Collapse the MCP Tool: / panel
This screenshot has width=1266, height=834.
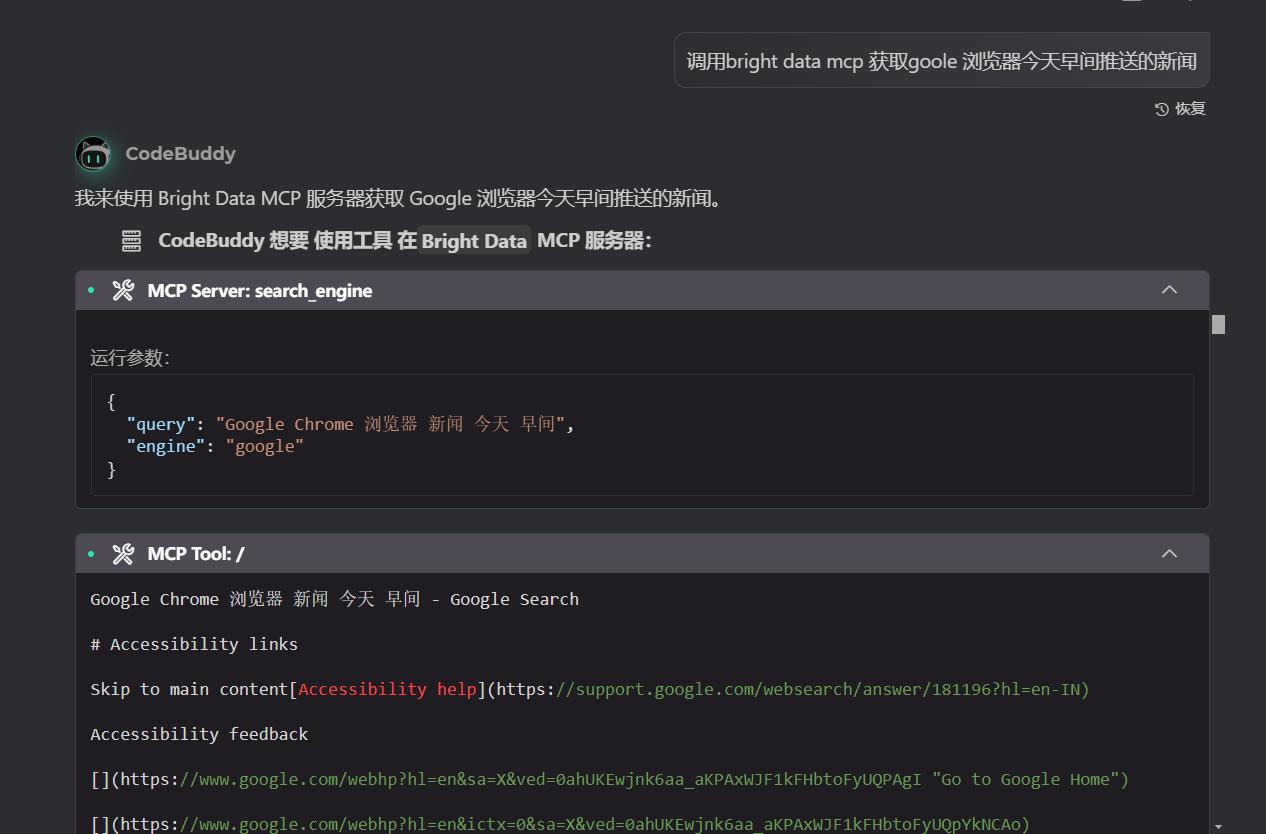1169,552
